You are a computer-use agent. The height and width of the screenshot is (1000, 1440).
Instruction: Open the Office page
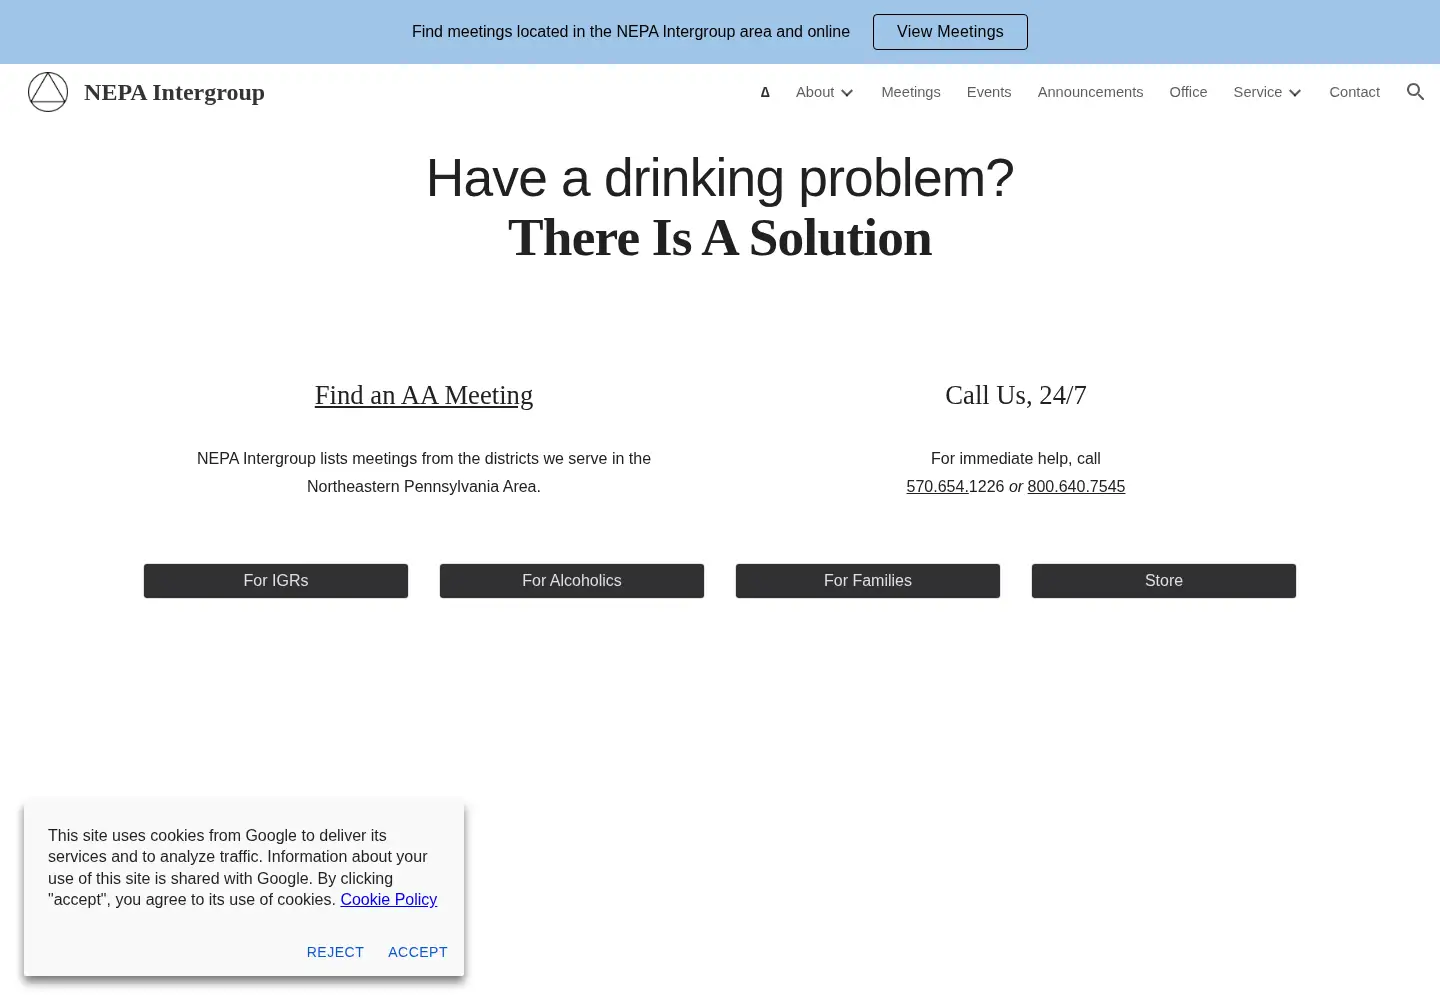pyautogui.click(x=1188, y=92)
